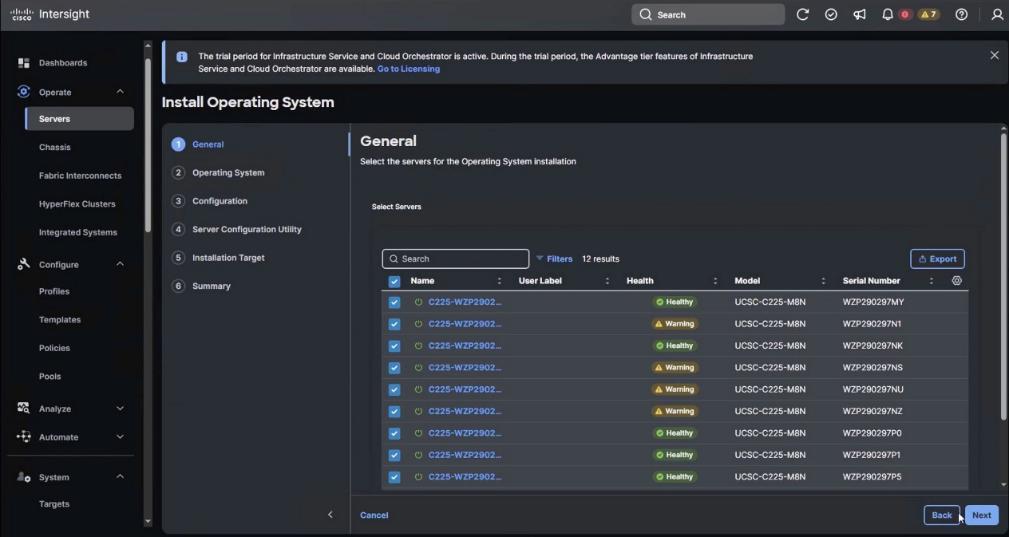Screen dimensions: 1009x537
Task: Open the user profile icon
Action: point(997,15)
